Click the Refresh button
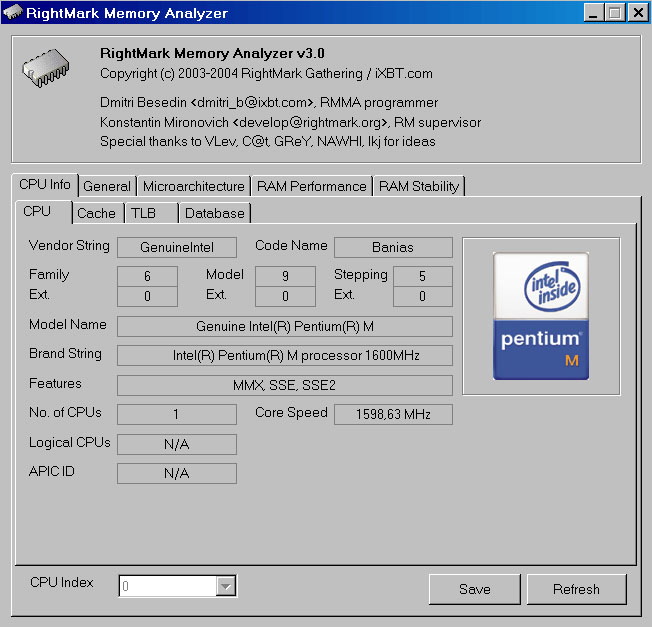The width and height of the screenshot is (652, 627). 576,589
